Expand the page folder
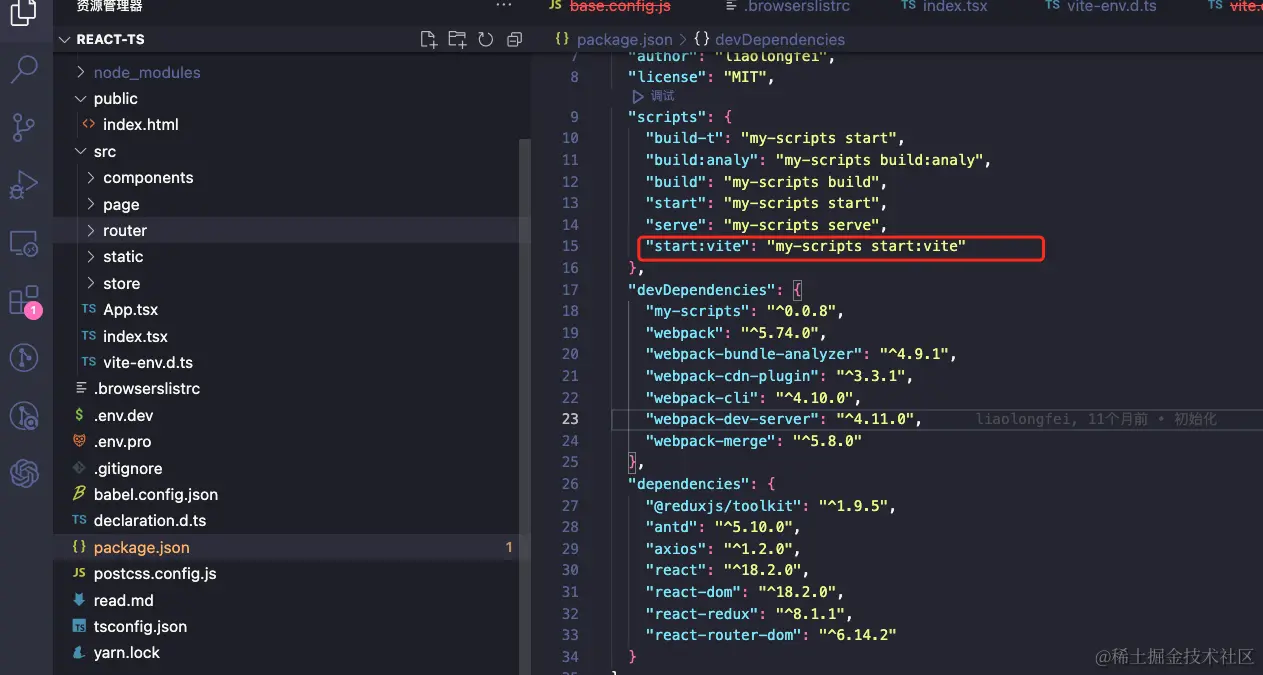Image resolution: width=1263 pixels, height=675 pixels. [x=91, y=205]
